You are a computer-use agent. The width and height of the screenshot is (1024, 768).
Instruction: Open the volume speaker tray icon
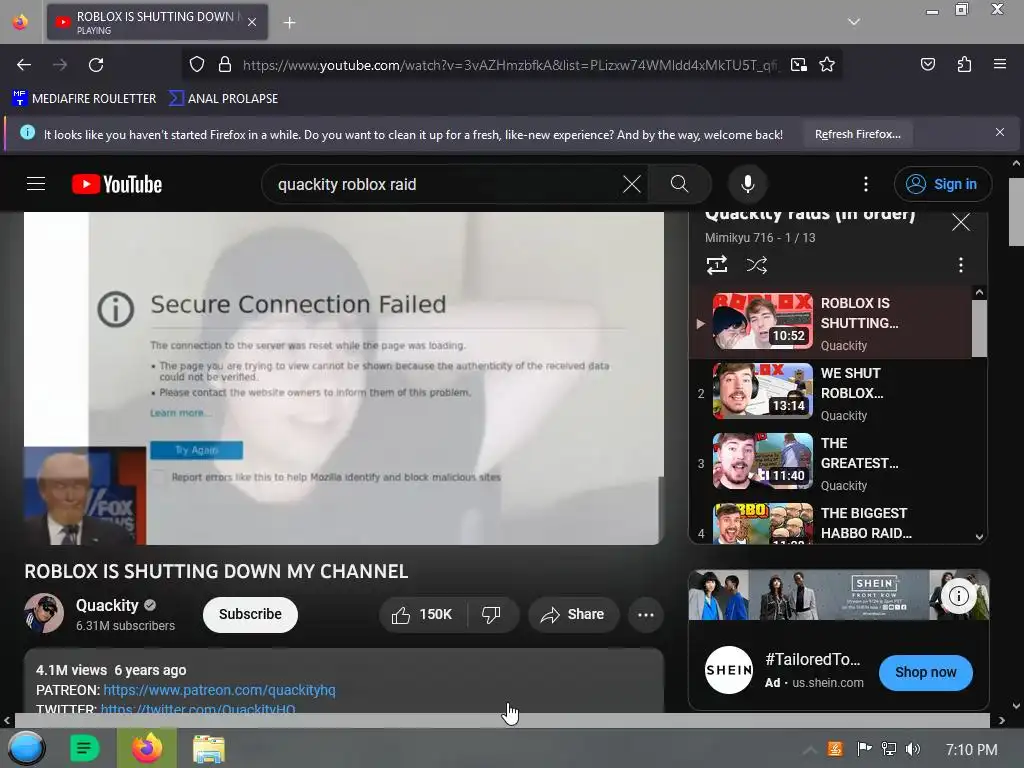click(x=913, y=748)
